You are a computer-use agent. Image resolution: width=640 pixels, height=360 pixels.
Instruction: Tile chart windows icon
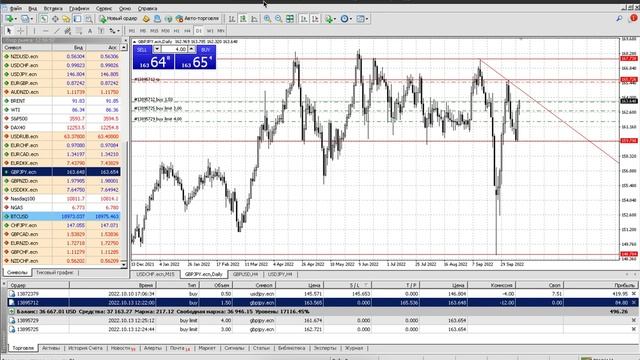coord(290,19)
